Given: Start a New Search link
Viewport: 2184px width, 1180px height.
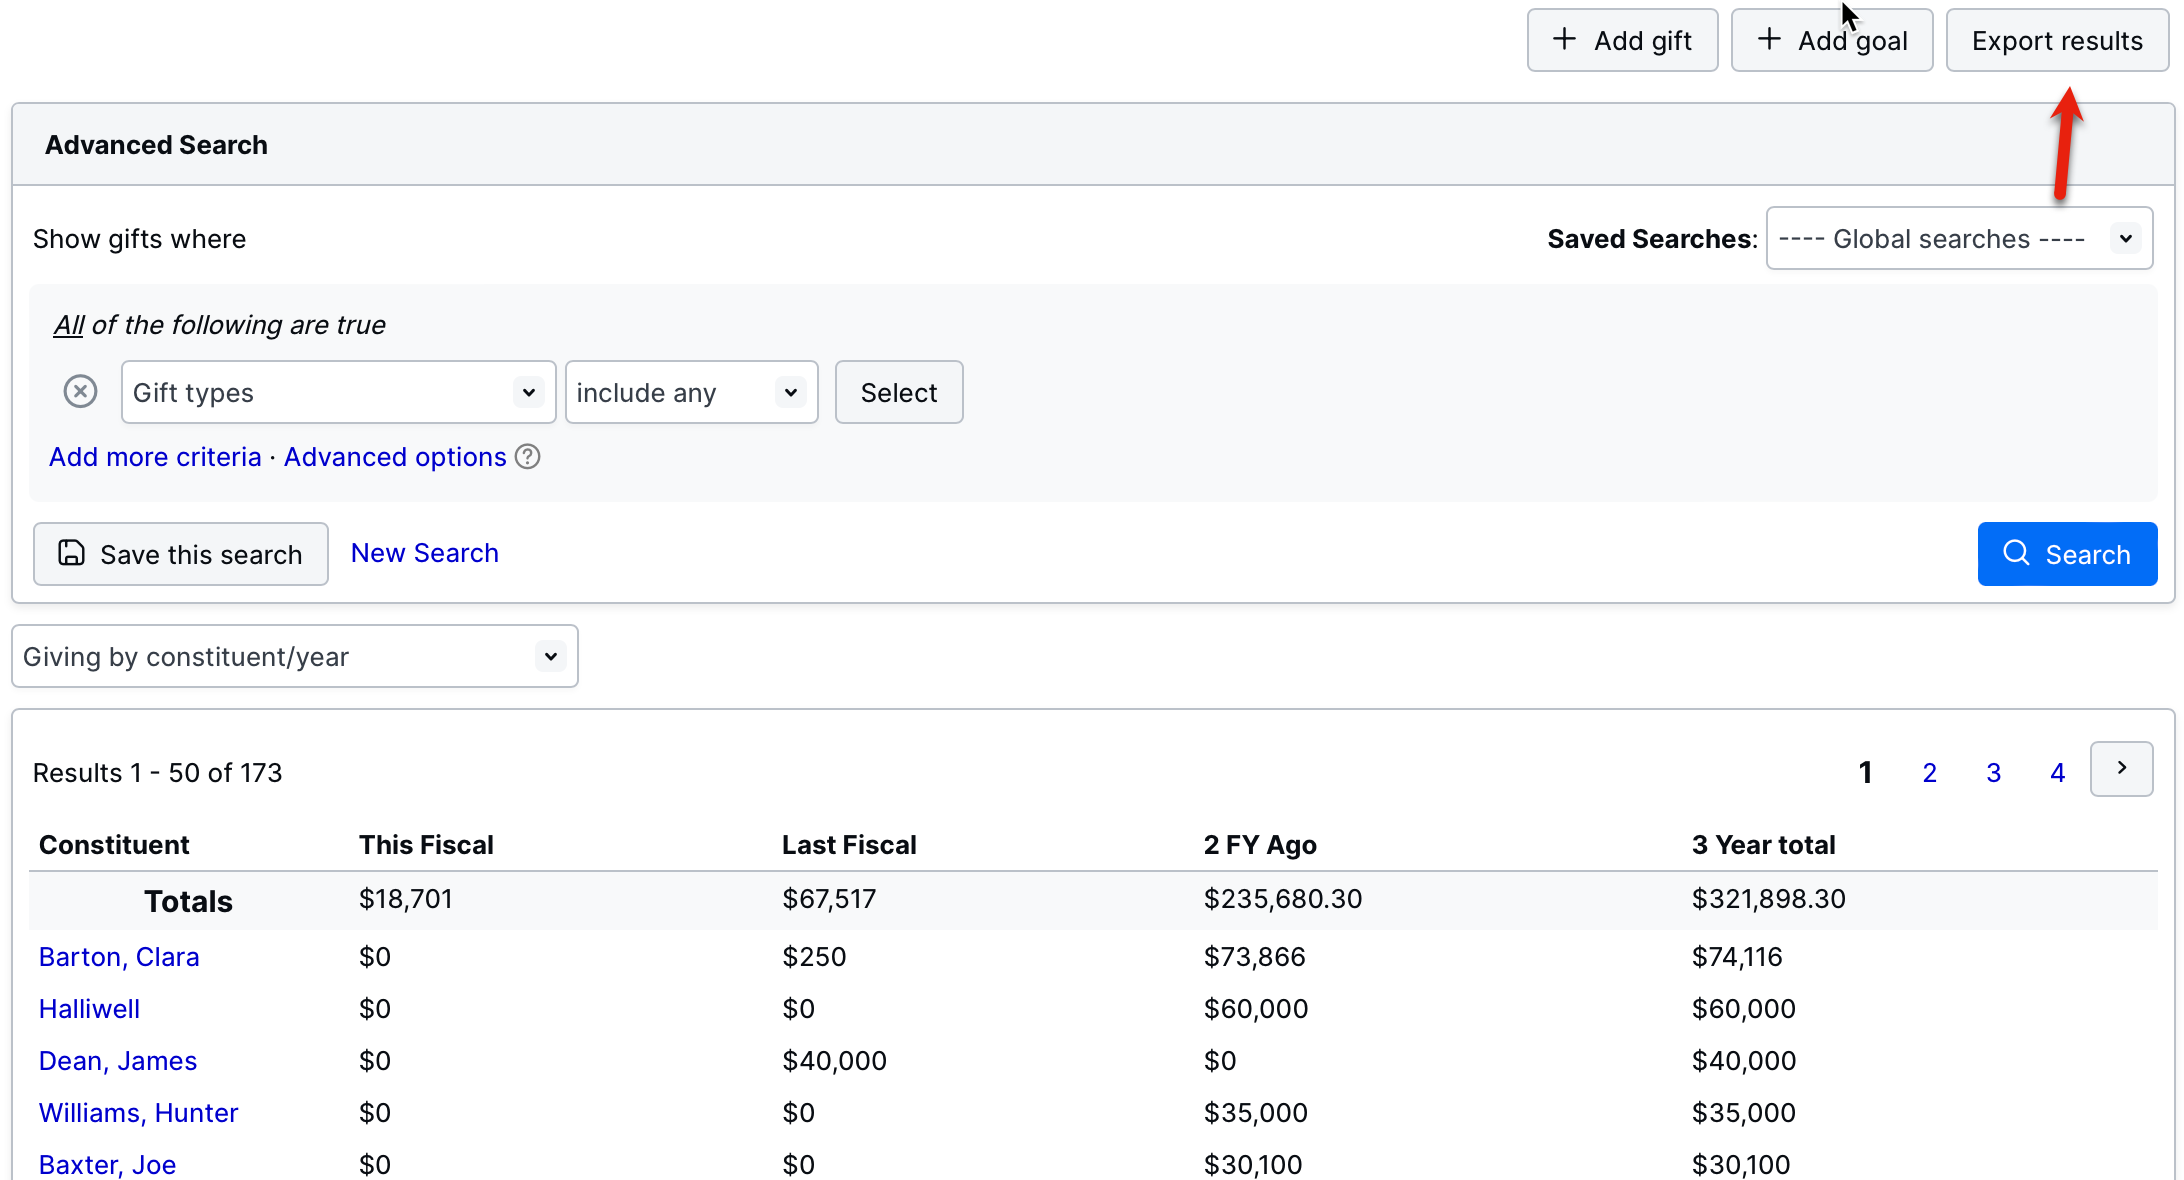Looking at the screenshot, I should tap(424, 553).
